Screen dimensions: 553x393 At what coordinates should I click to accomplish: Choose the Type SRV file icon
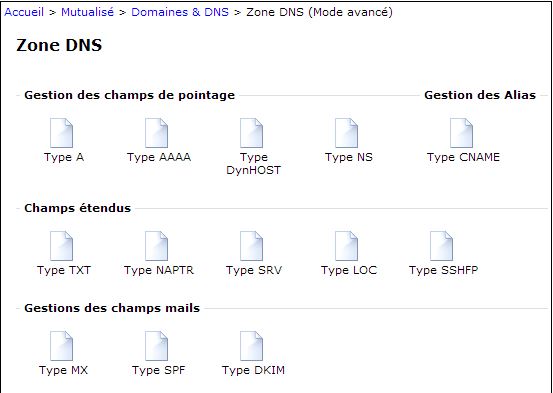251,246
